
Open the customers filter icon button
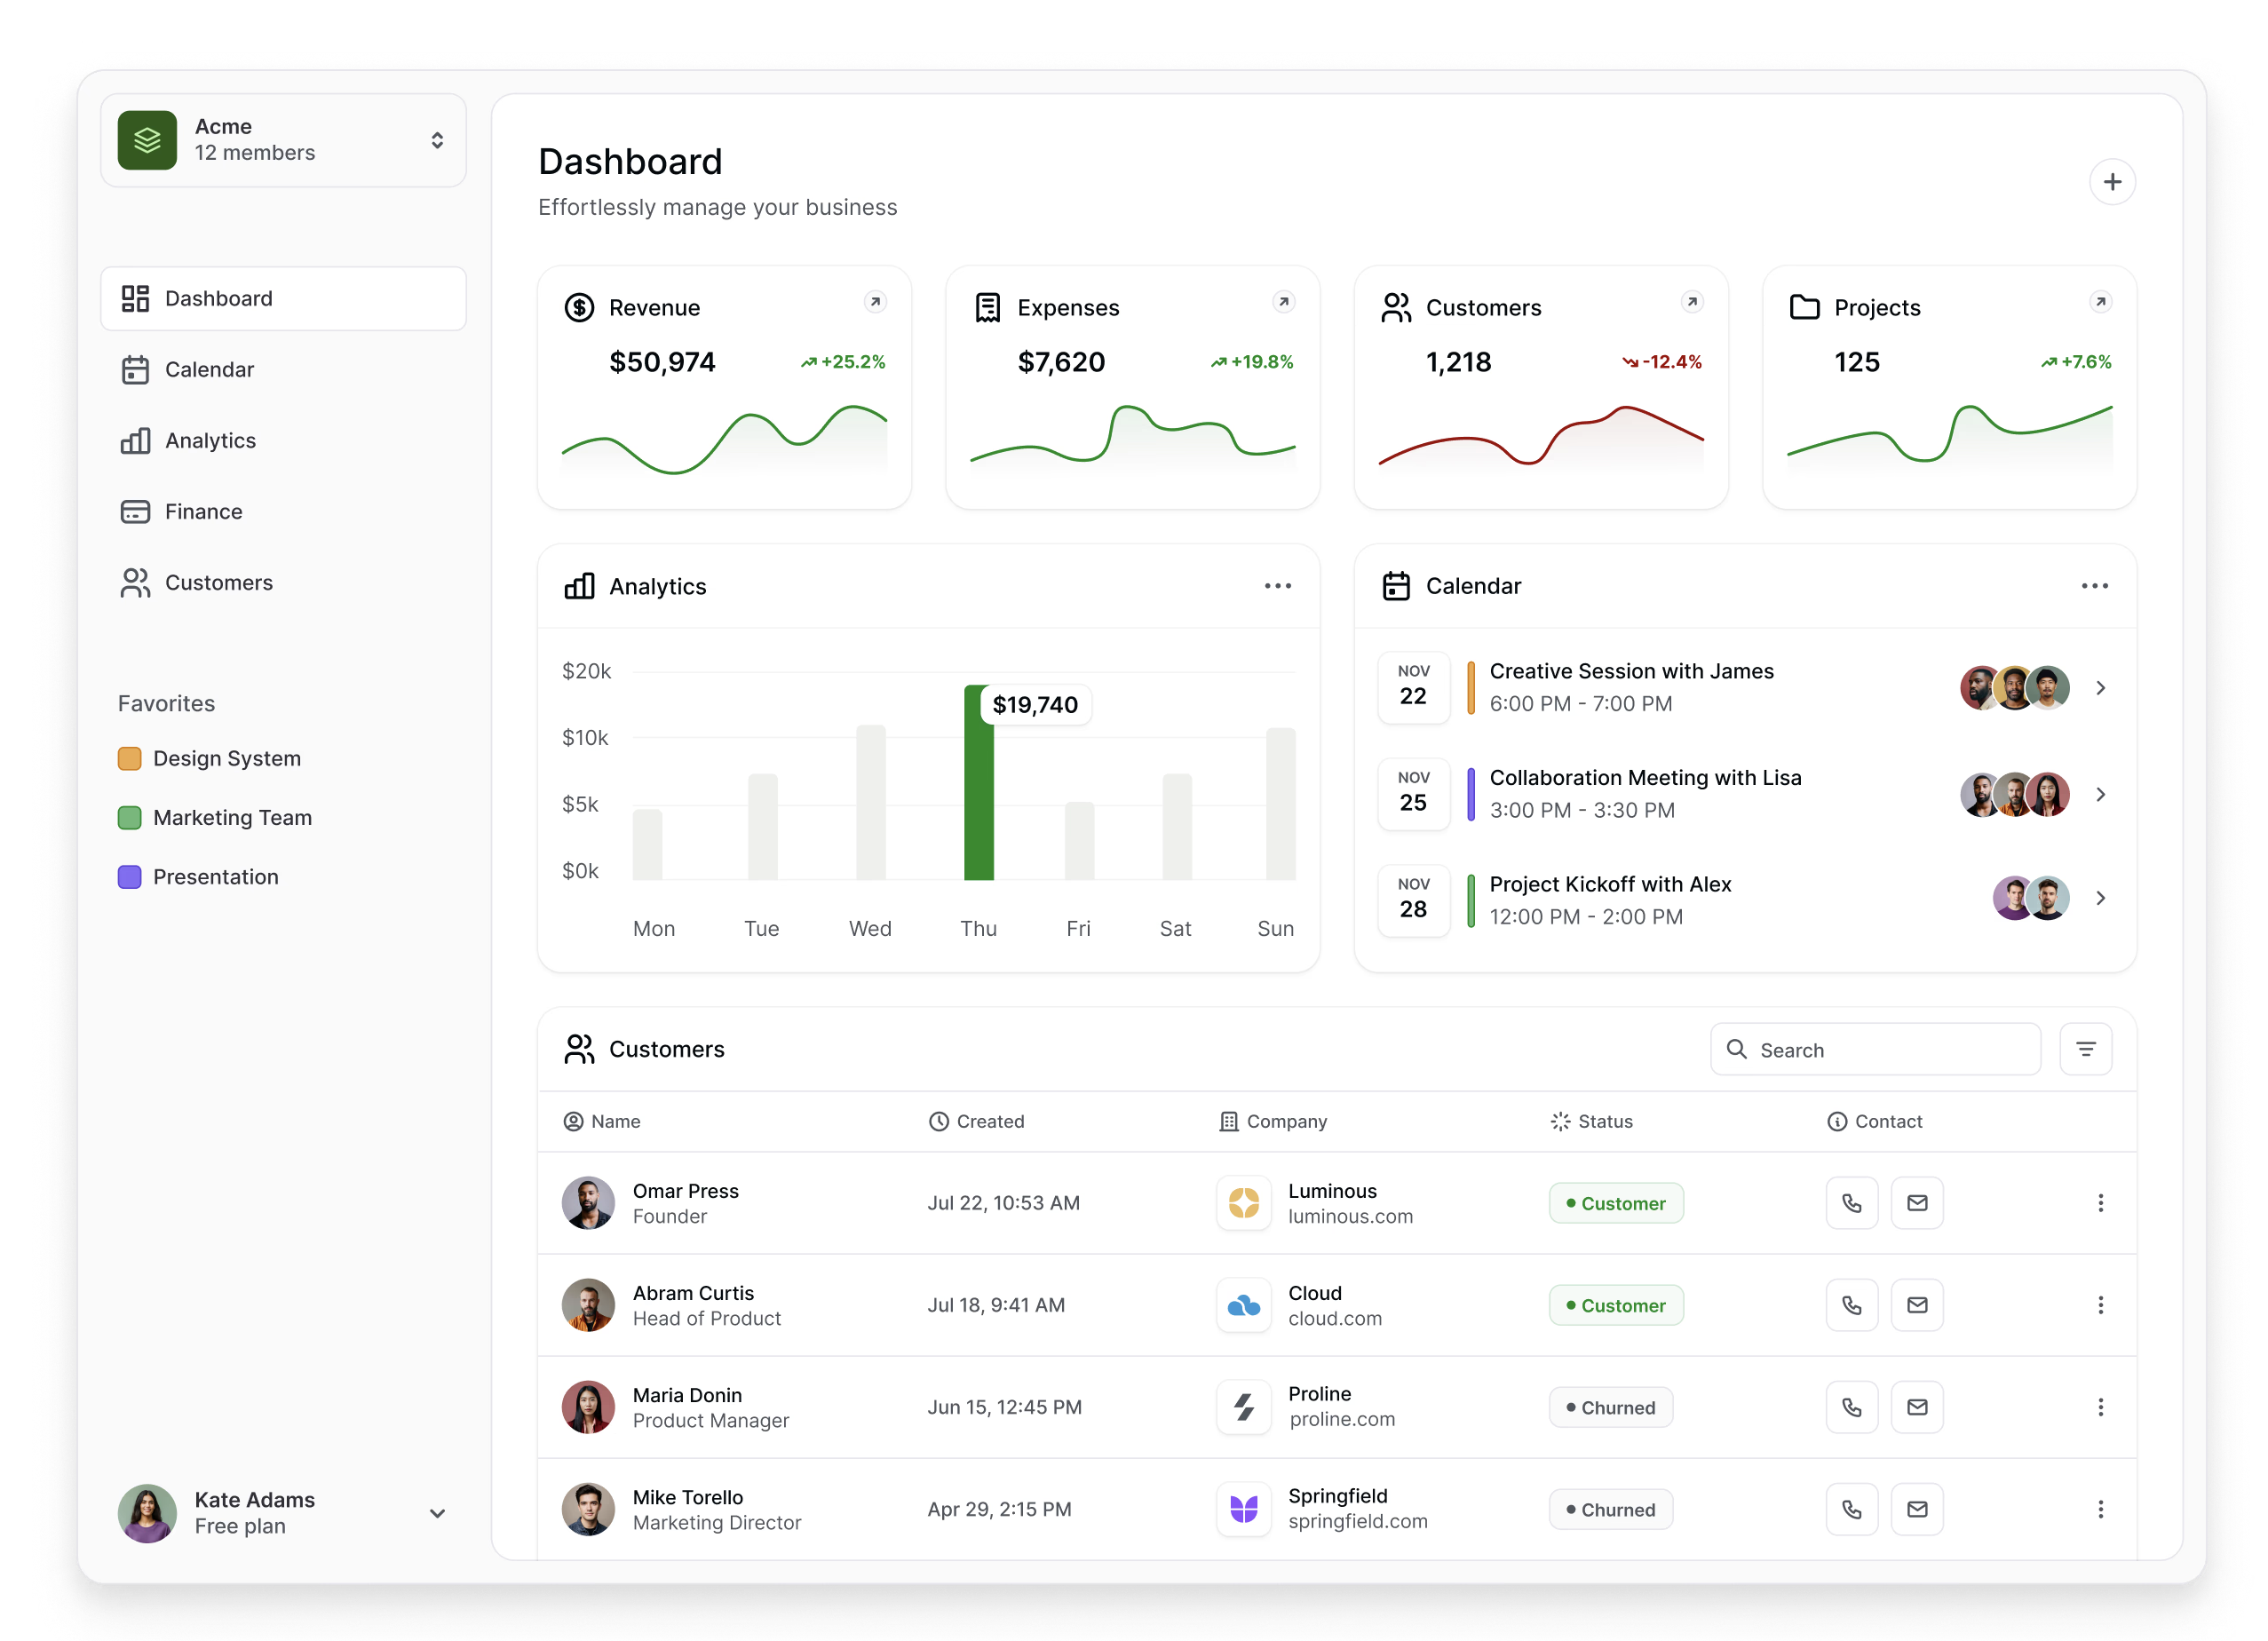[2085, 1049]
